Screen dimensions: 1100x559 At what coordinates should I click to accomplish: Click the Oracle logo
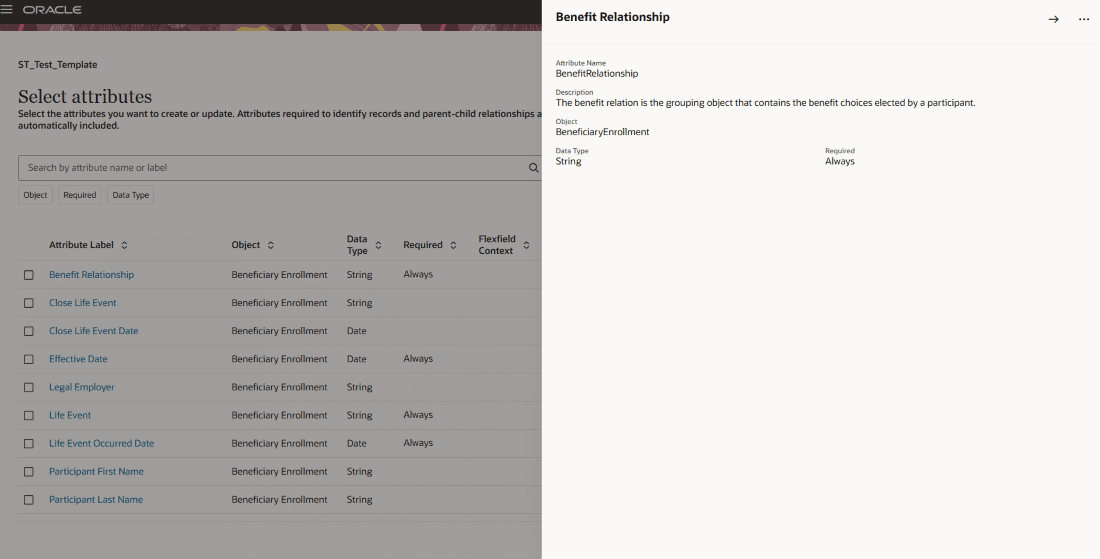coord(52,10)
